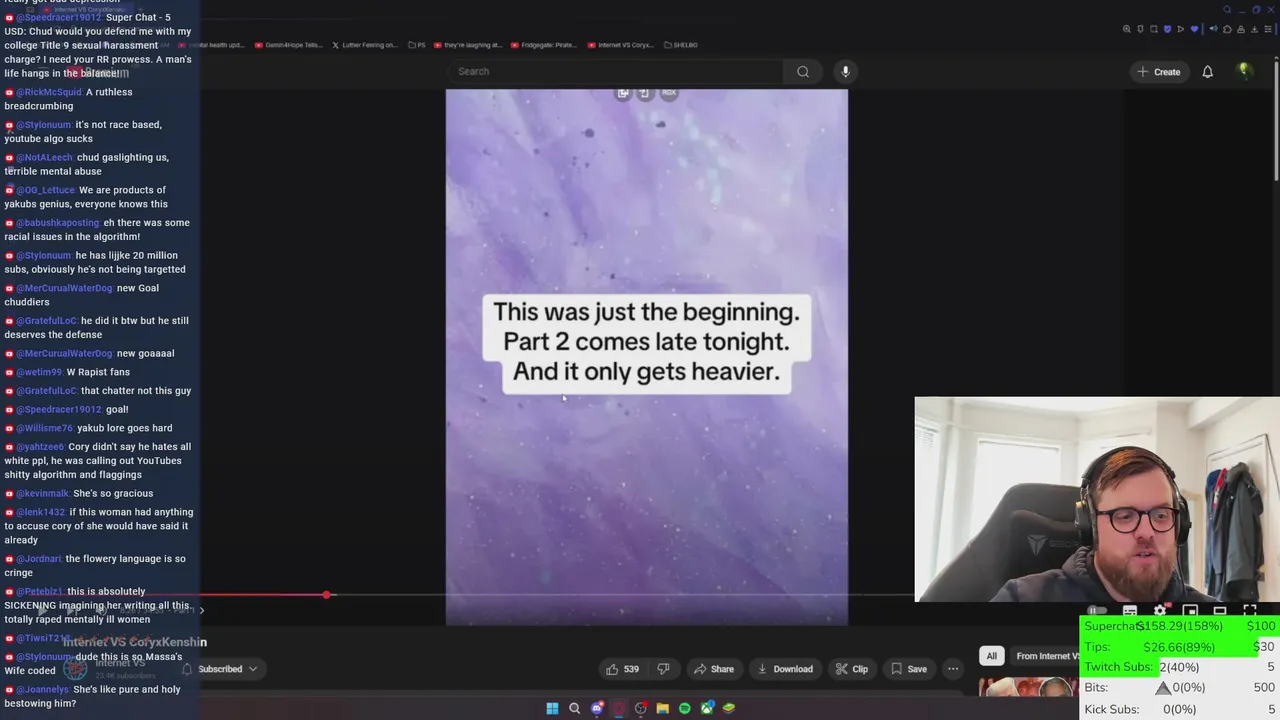The width and height of the screenshot is (1280, 720).
Task: Save the video to a playlist
Action: coord(909,669)
